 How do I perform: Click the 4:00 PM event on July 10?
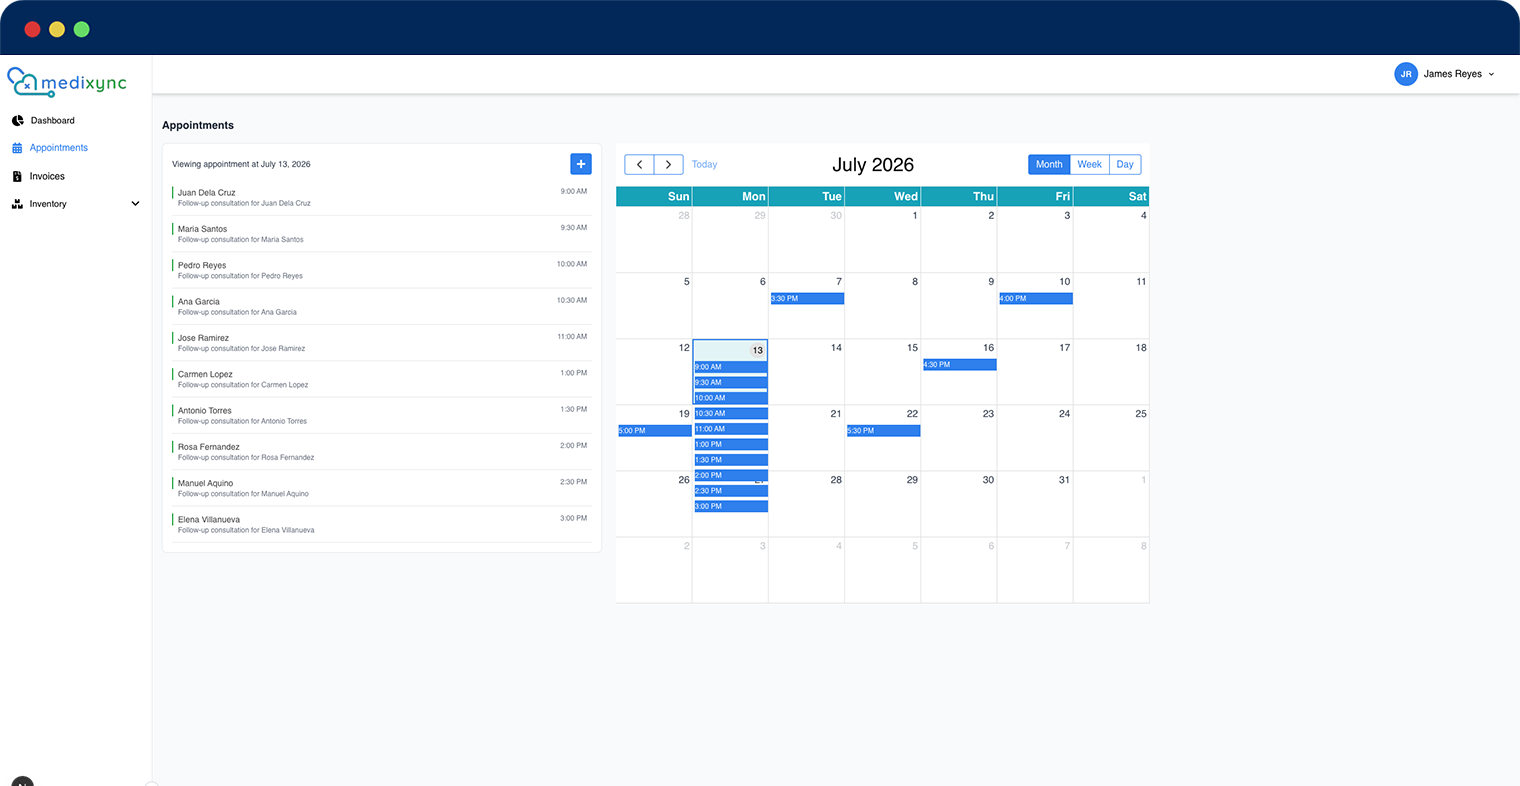coord(1035,299)
